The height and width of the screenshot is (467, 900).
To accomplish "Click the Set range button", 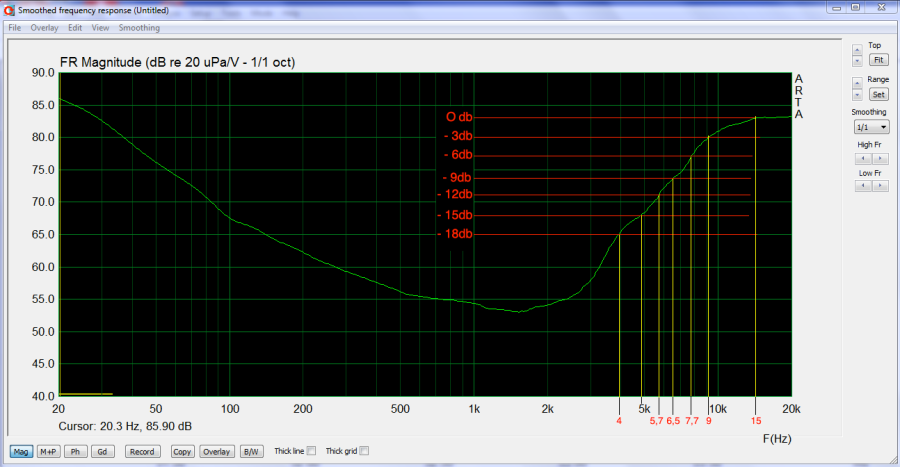I will point(879,95).
